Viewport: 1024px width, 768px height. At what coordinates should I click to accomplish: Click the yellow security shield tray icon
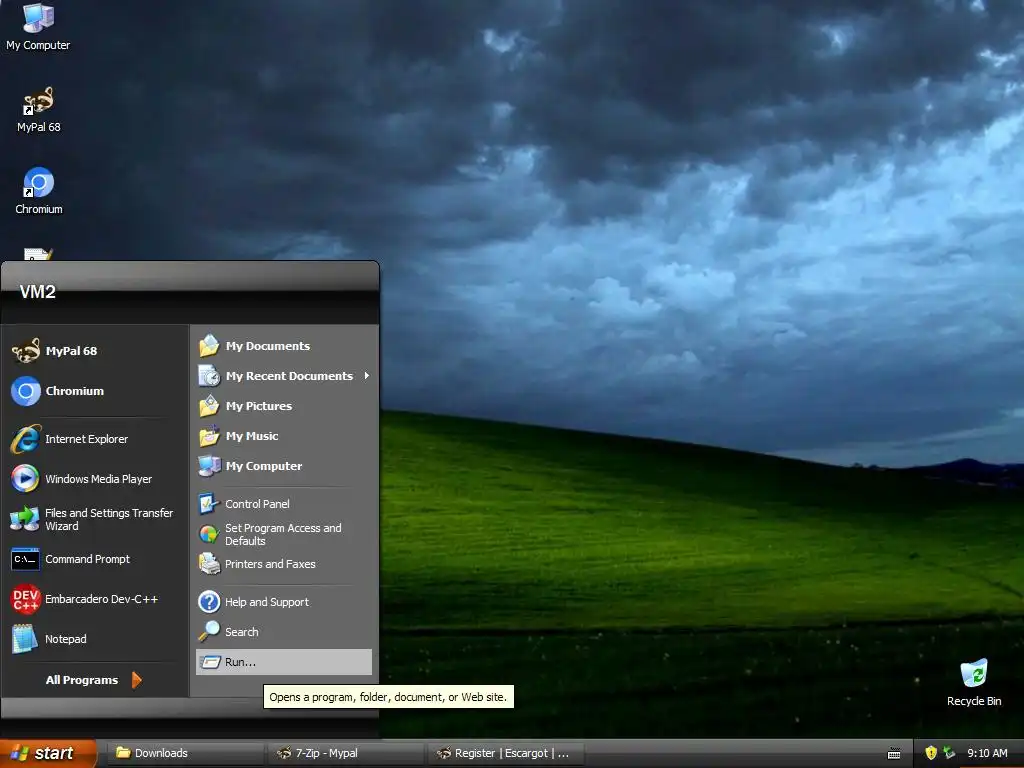pyautogui.click(x=931, y=753)
